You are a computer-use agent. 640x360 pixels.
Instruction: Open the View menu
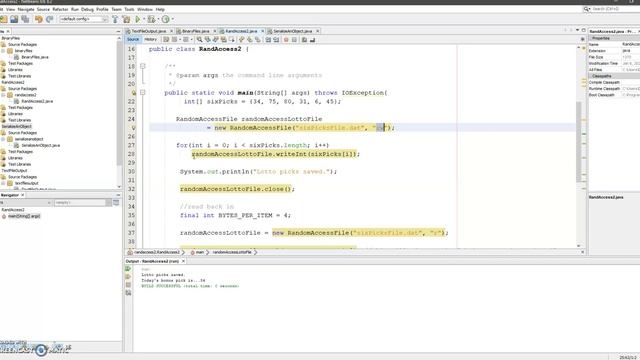[11, 9]
